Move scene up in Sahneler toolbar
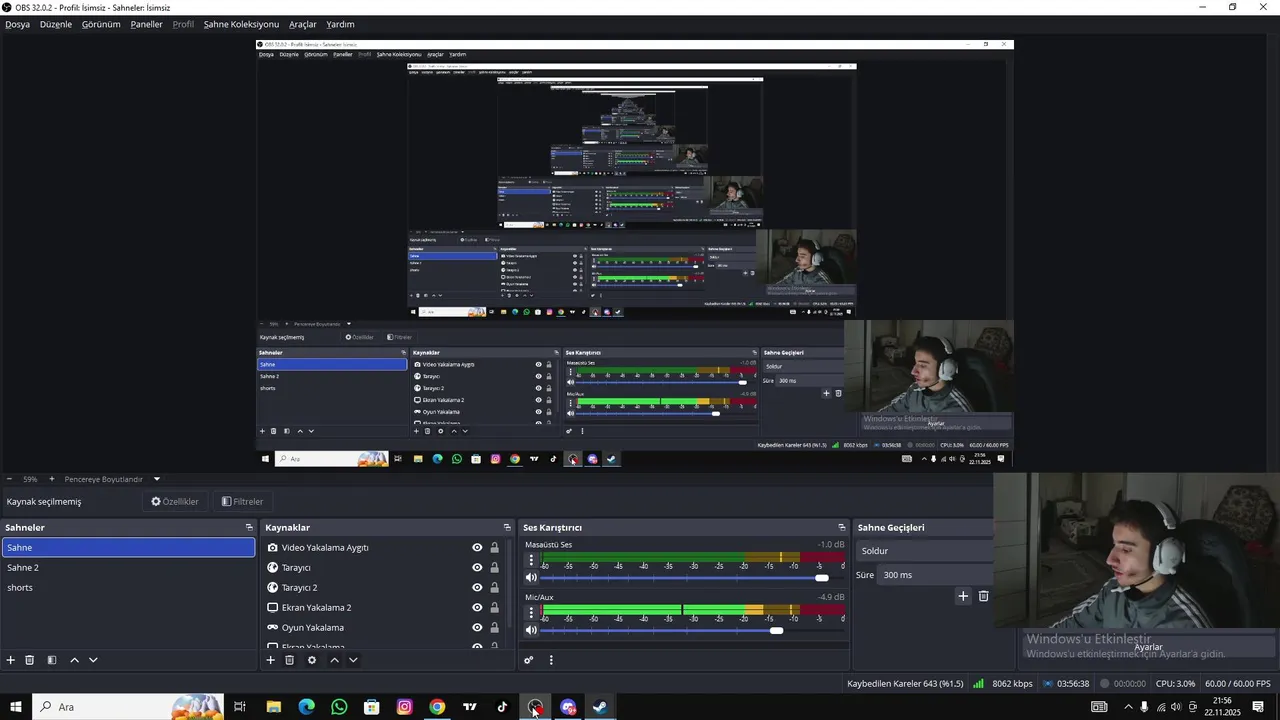The image size is (1280, 720). coord(74,660)
